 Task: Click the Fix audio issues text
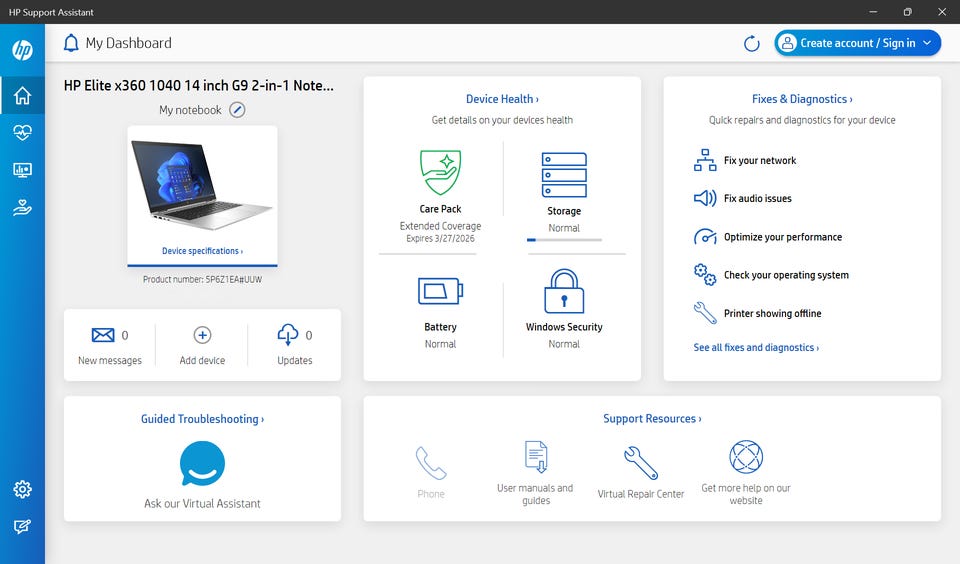(x=757, y=198)
